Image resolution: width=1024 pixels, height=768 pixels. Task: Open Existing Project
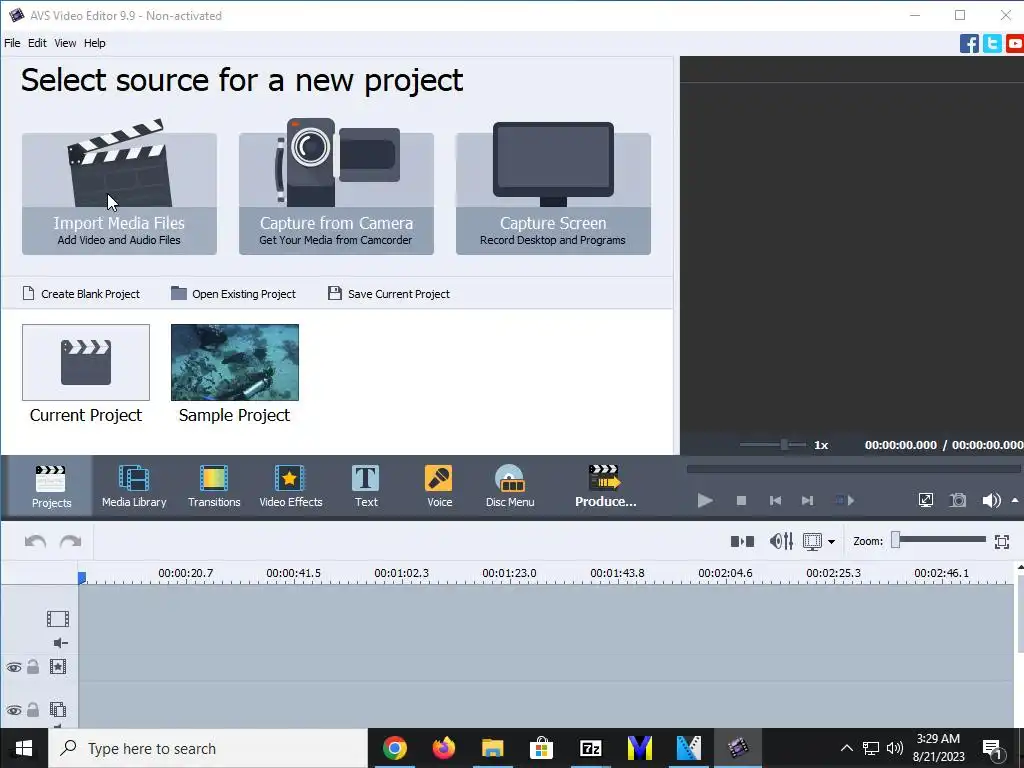tap(233, 294)
